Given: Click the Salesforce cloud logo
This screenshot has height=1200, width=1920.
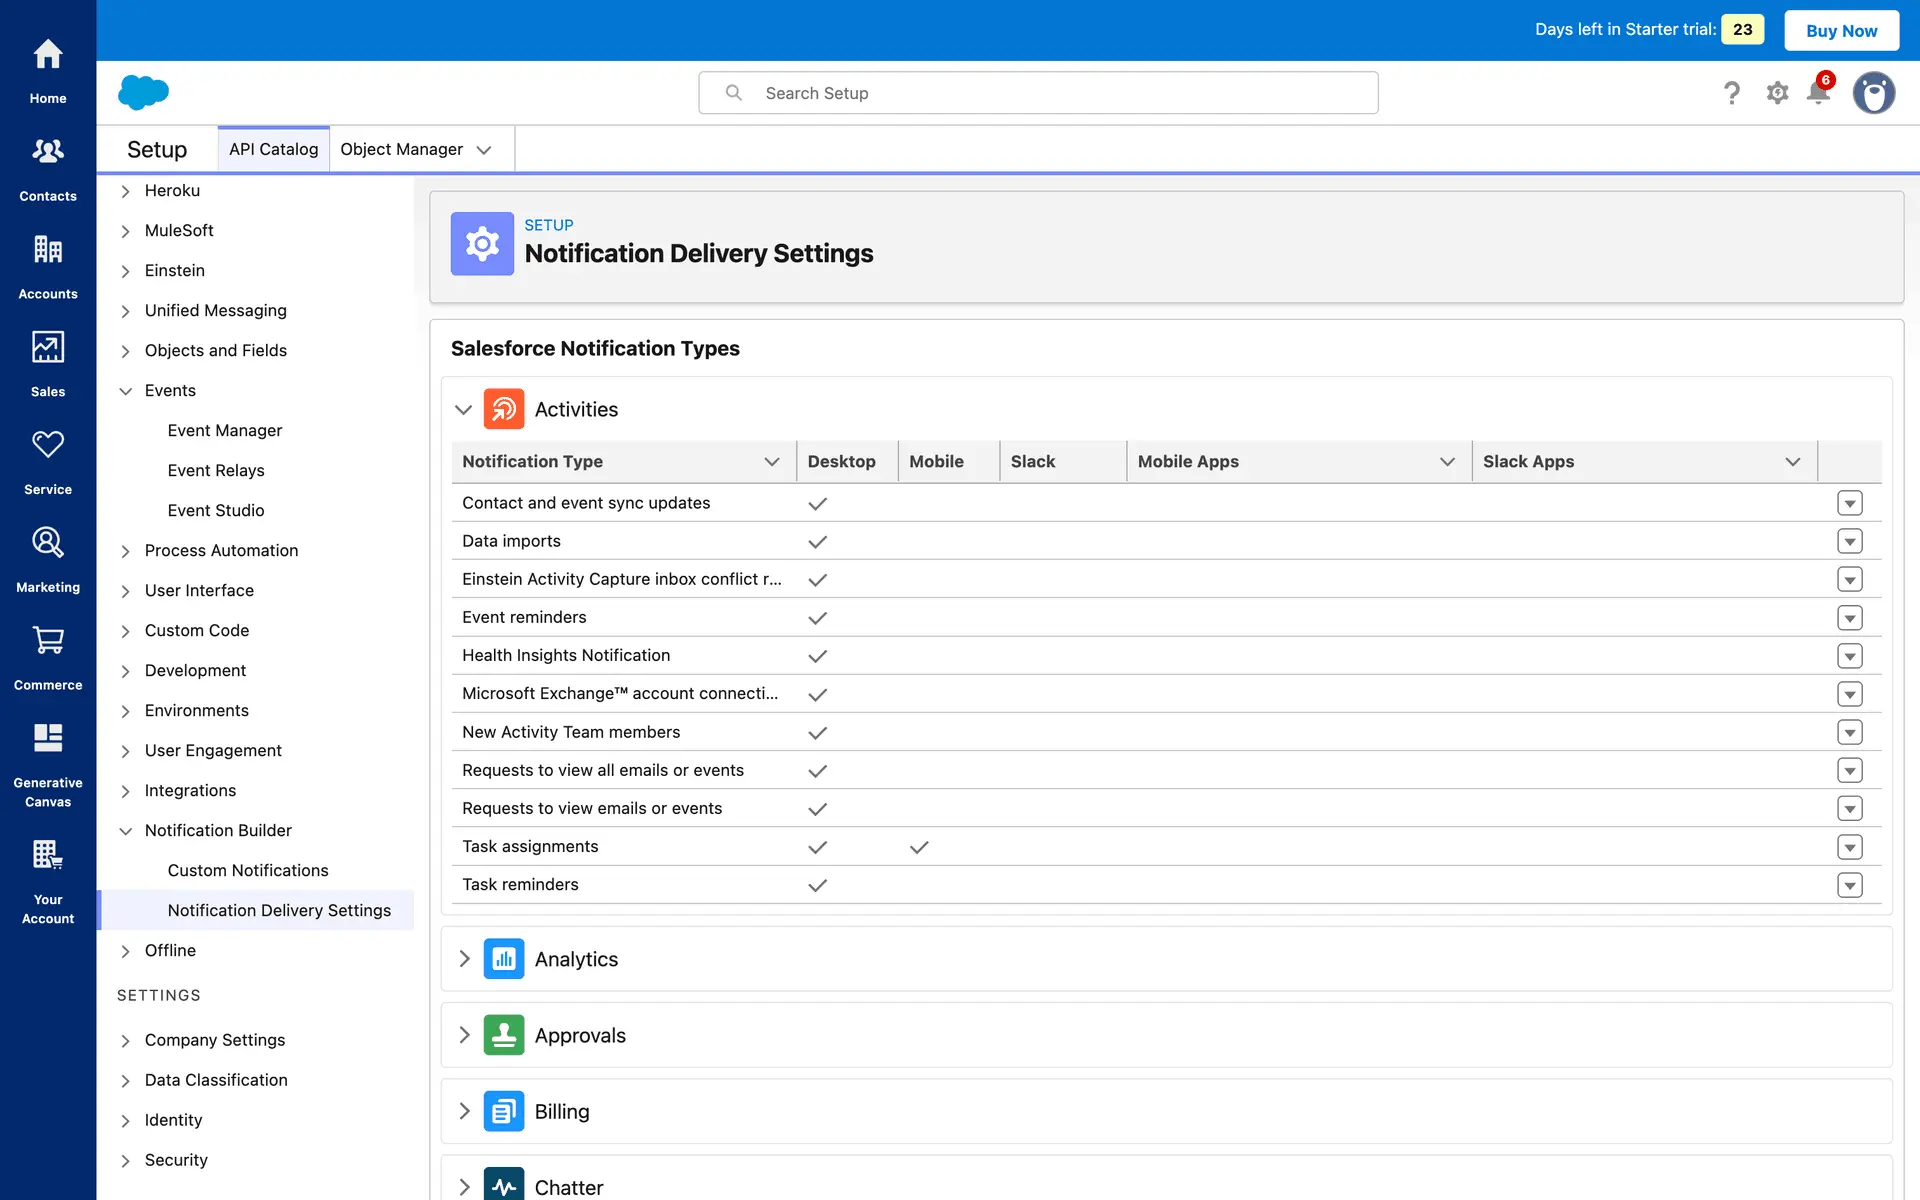Looking at the screenshot, I should [143, 92].
